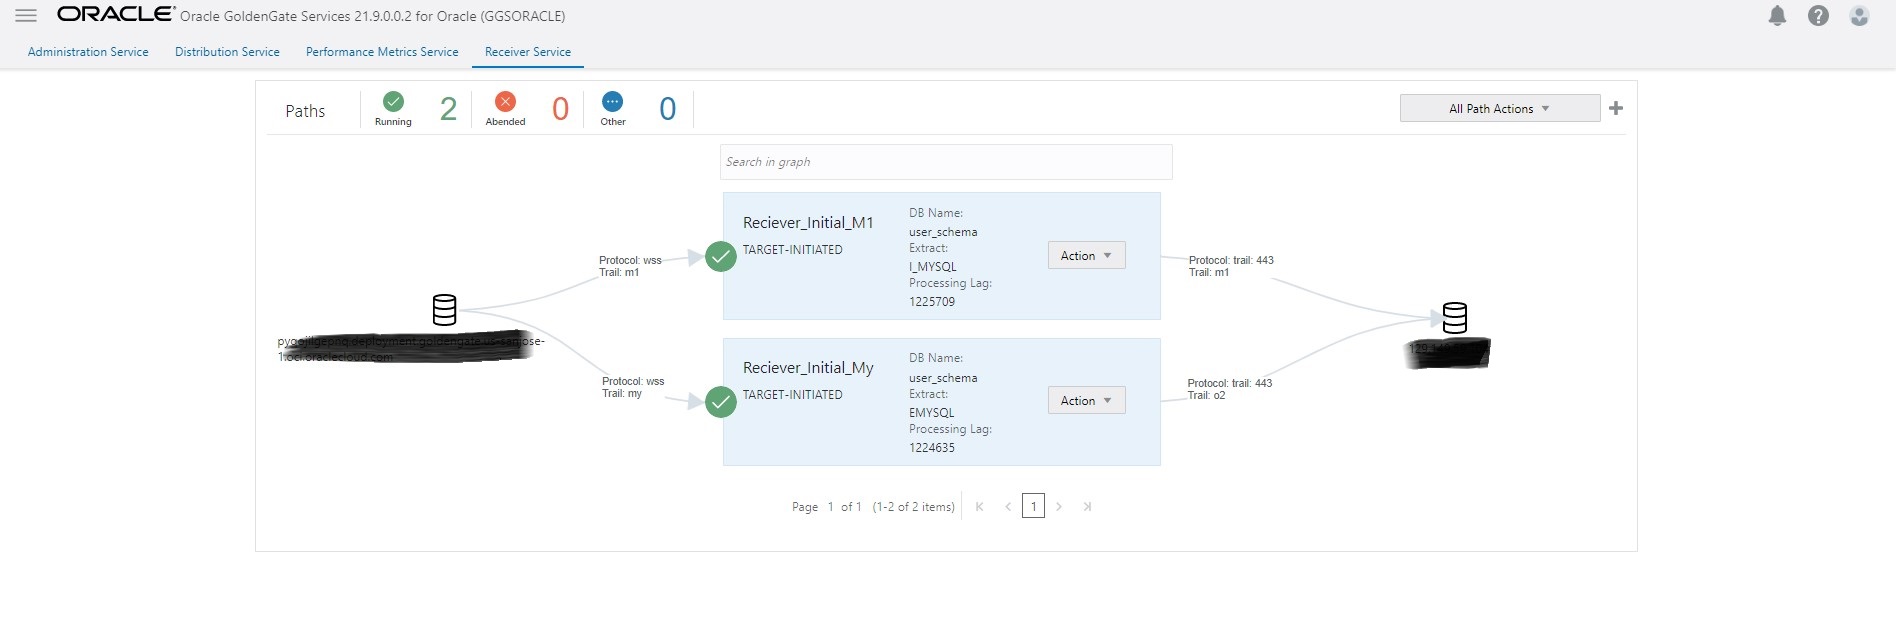Open the Action dropdown for Reciever_Initial_My
Screen dimensions: 1896x643
coord(1086,401)
